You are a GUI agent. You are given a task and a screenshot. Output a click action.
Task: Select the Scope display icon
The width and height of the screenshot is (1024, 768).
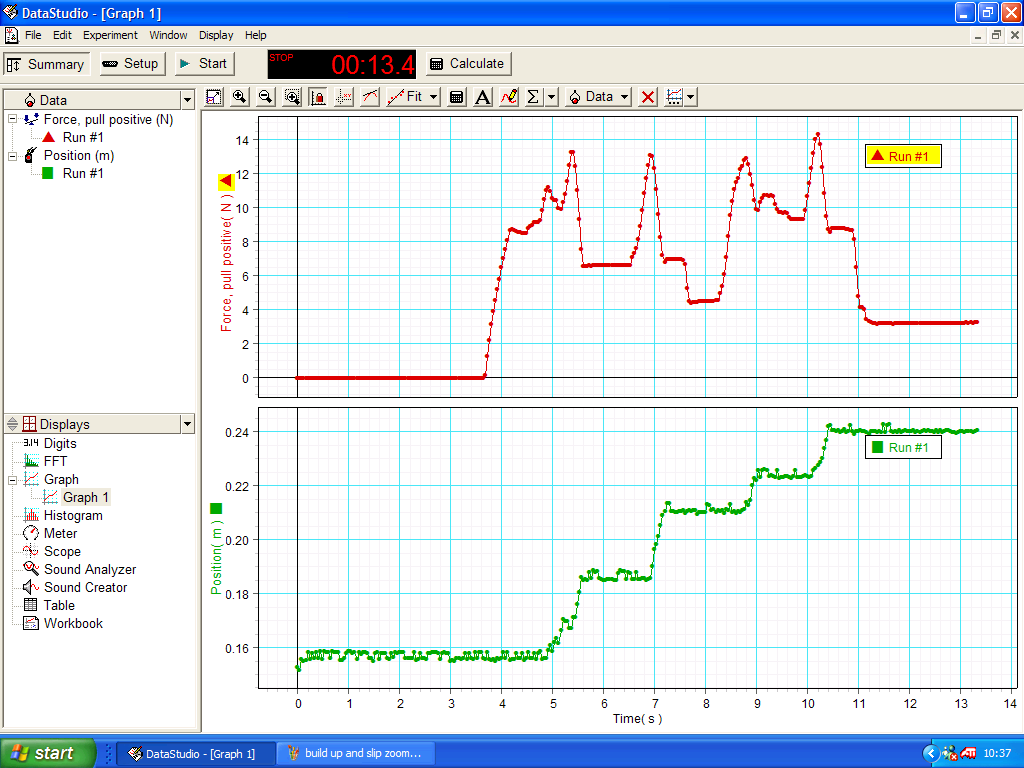[31, 551]
